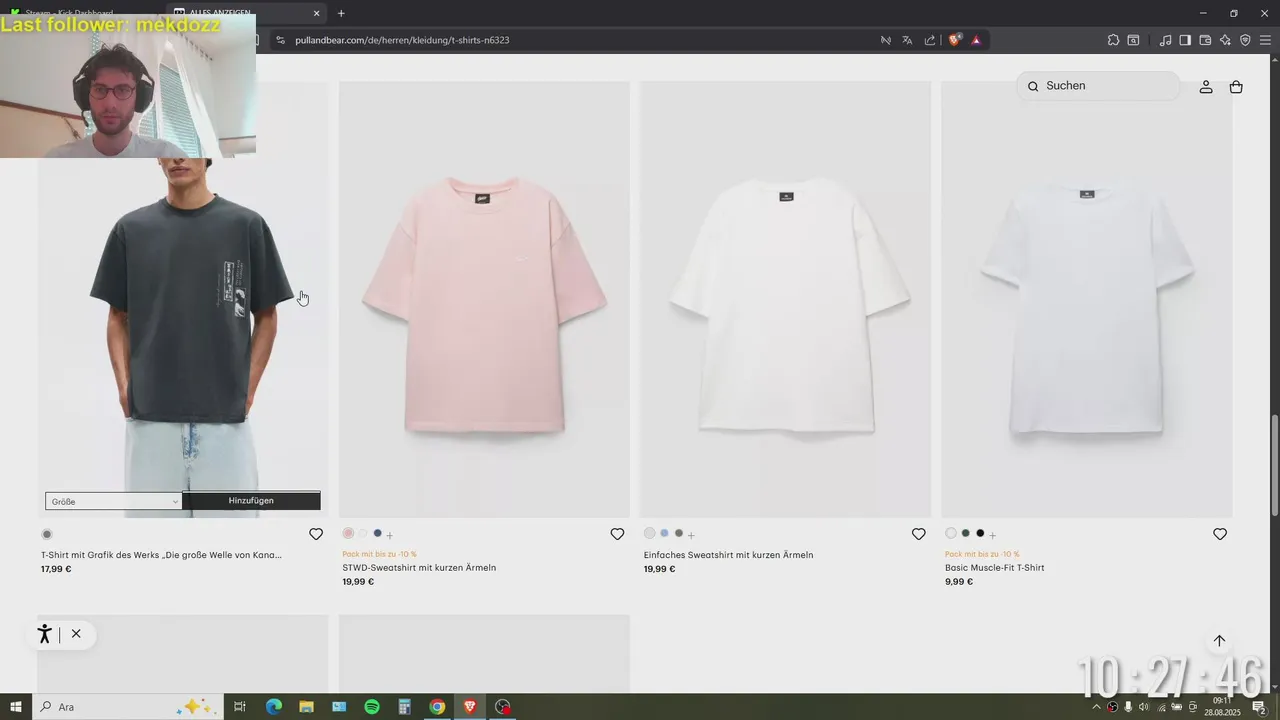Show more colors for the STWD-Sweatshirt
This screenshot has height=720, width=1280.
tap(390, 535)
